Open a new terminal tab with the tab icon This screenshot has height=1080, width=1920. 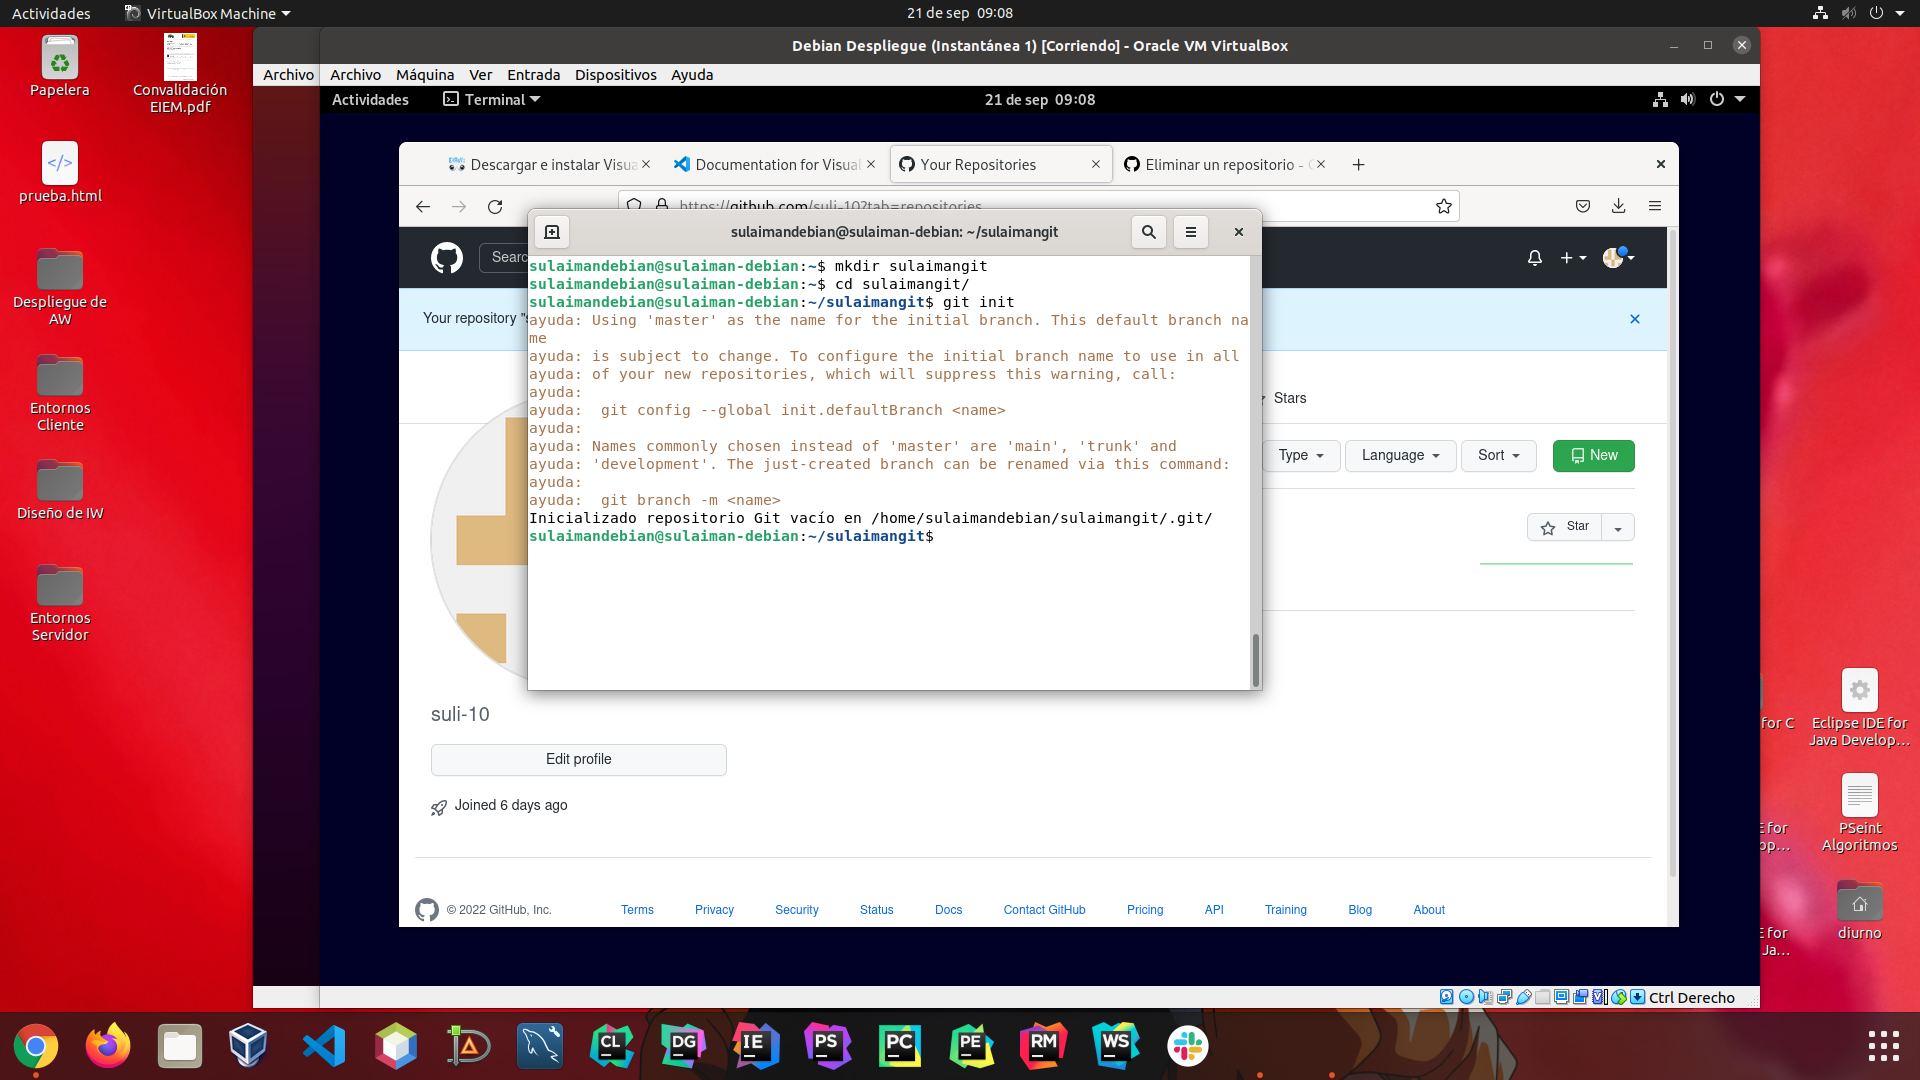tap(551, 231)
